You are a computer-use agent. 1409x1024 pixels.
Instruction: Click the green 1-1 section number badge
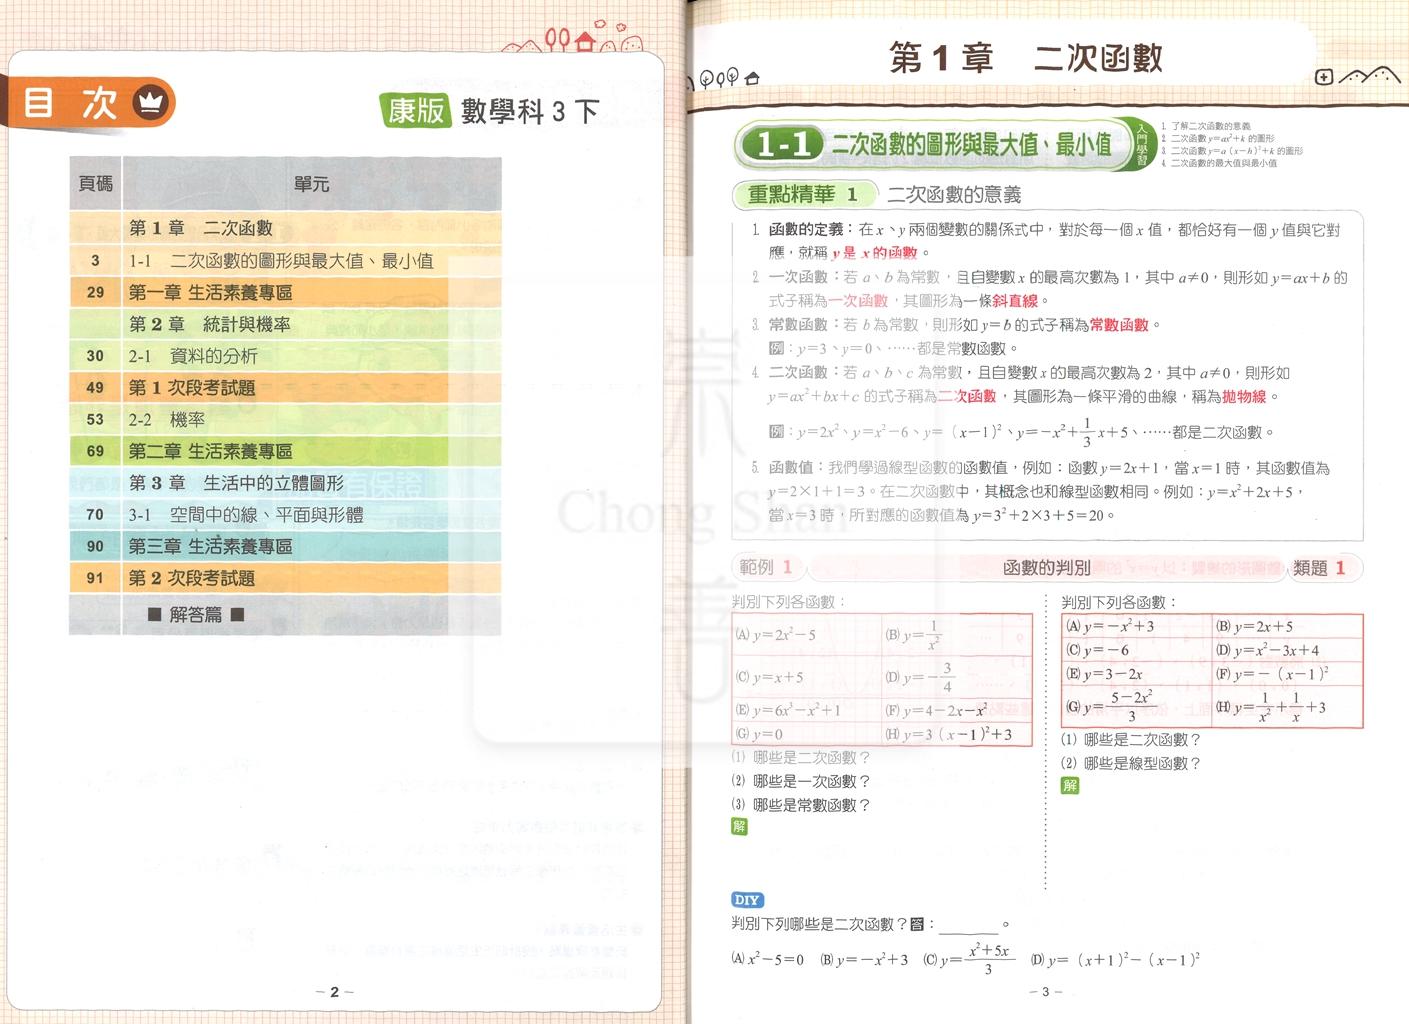tap(784, 145)
